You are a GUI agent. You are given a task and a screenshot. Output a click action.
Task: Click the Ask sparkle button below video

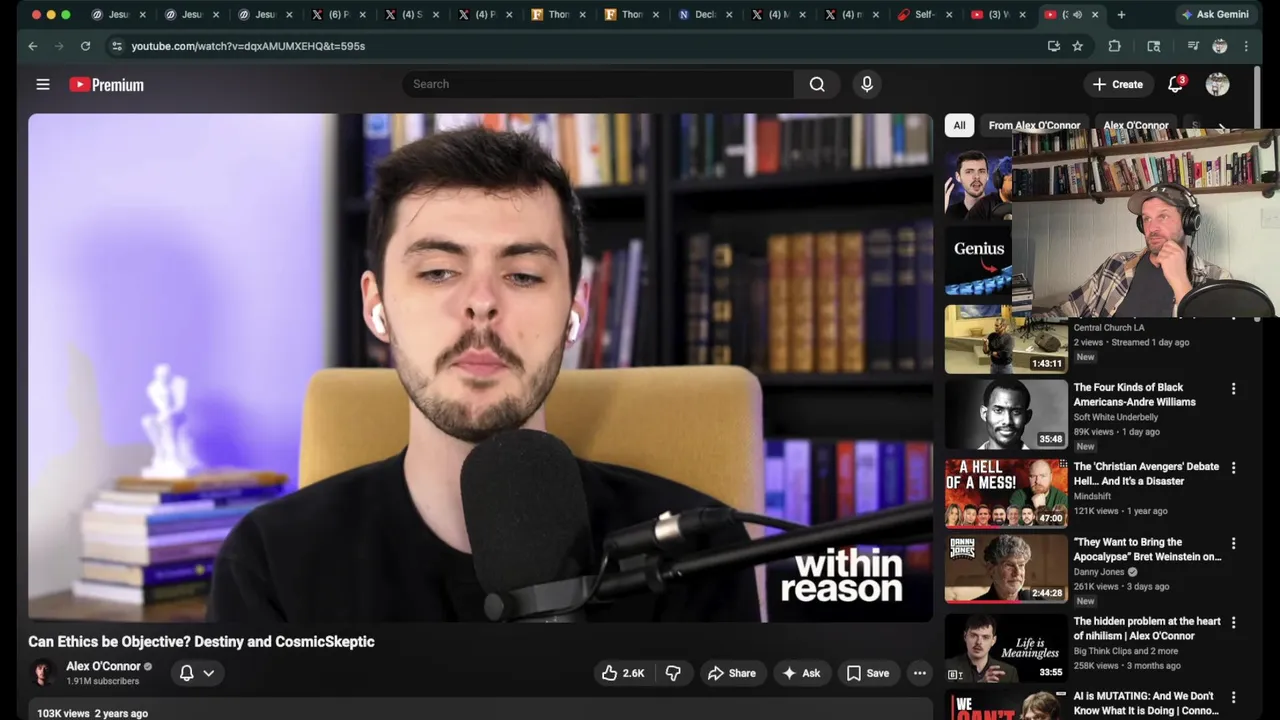[801, 673]
